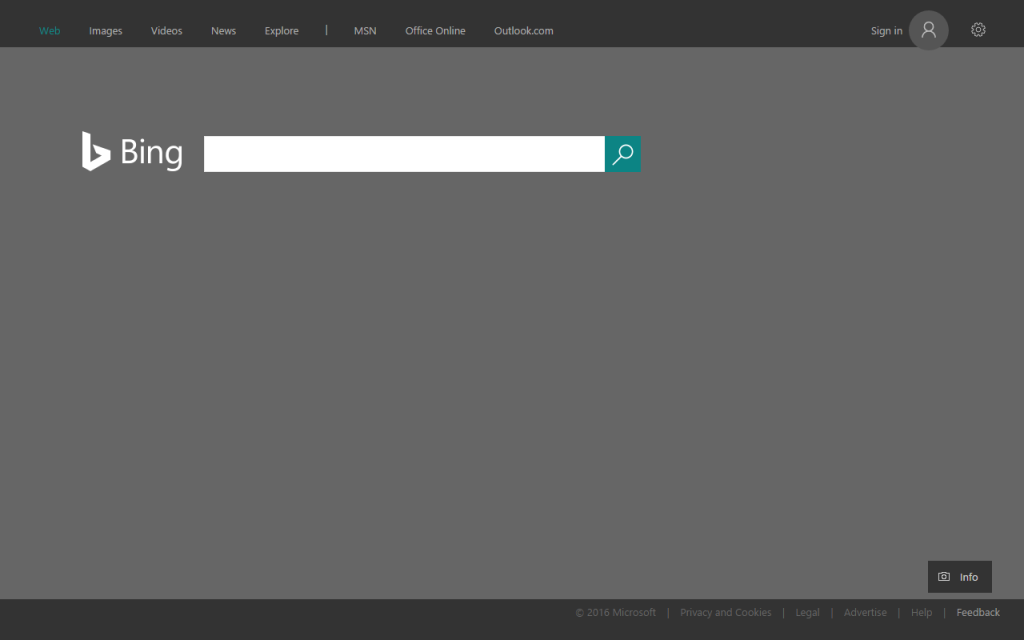Open the Explore menu item
Screen dimensions: 1024x640
tap(281, 31)
